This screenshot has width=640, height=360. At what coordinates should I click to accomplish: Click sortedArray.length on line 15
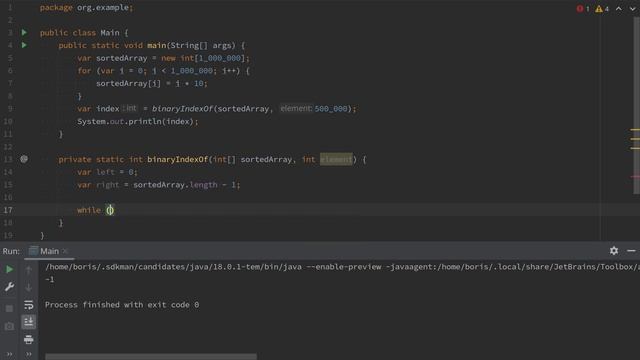click(x=175, y=184)
